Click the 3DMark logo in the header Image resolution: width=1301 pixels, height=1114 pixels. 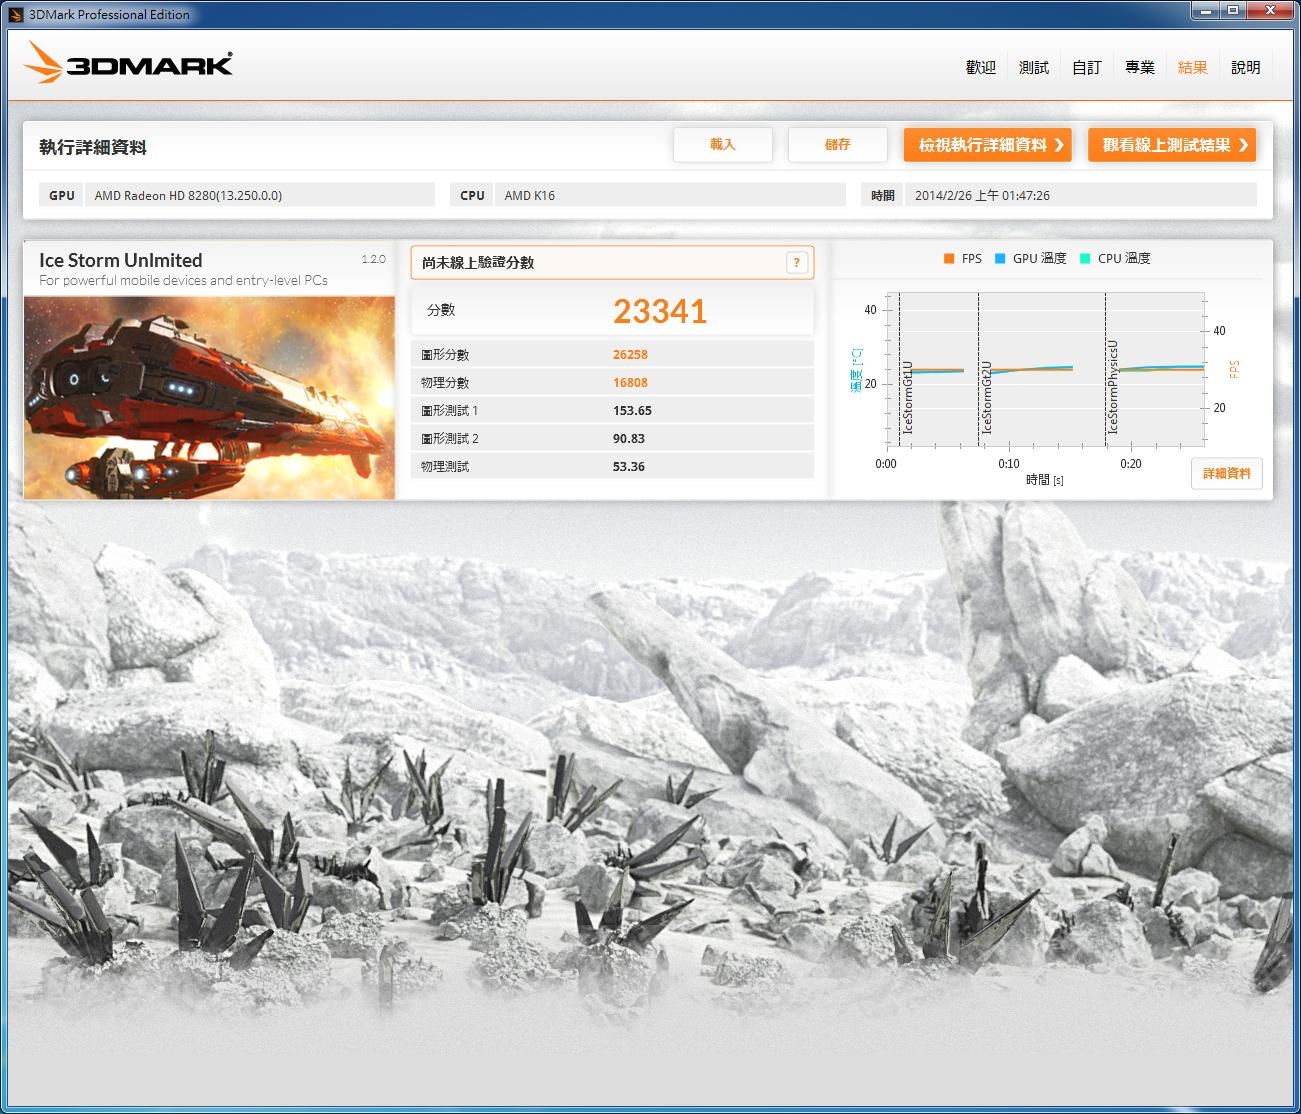point(128,63)
